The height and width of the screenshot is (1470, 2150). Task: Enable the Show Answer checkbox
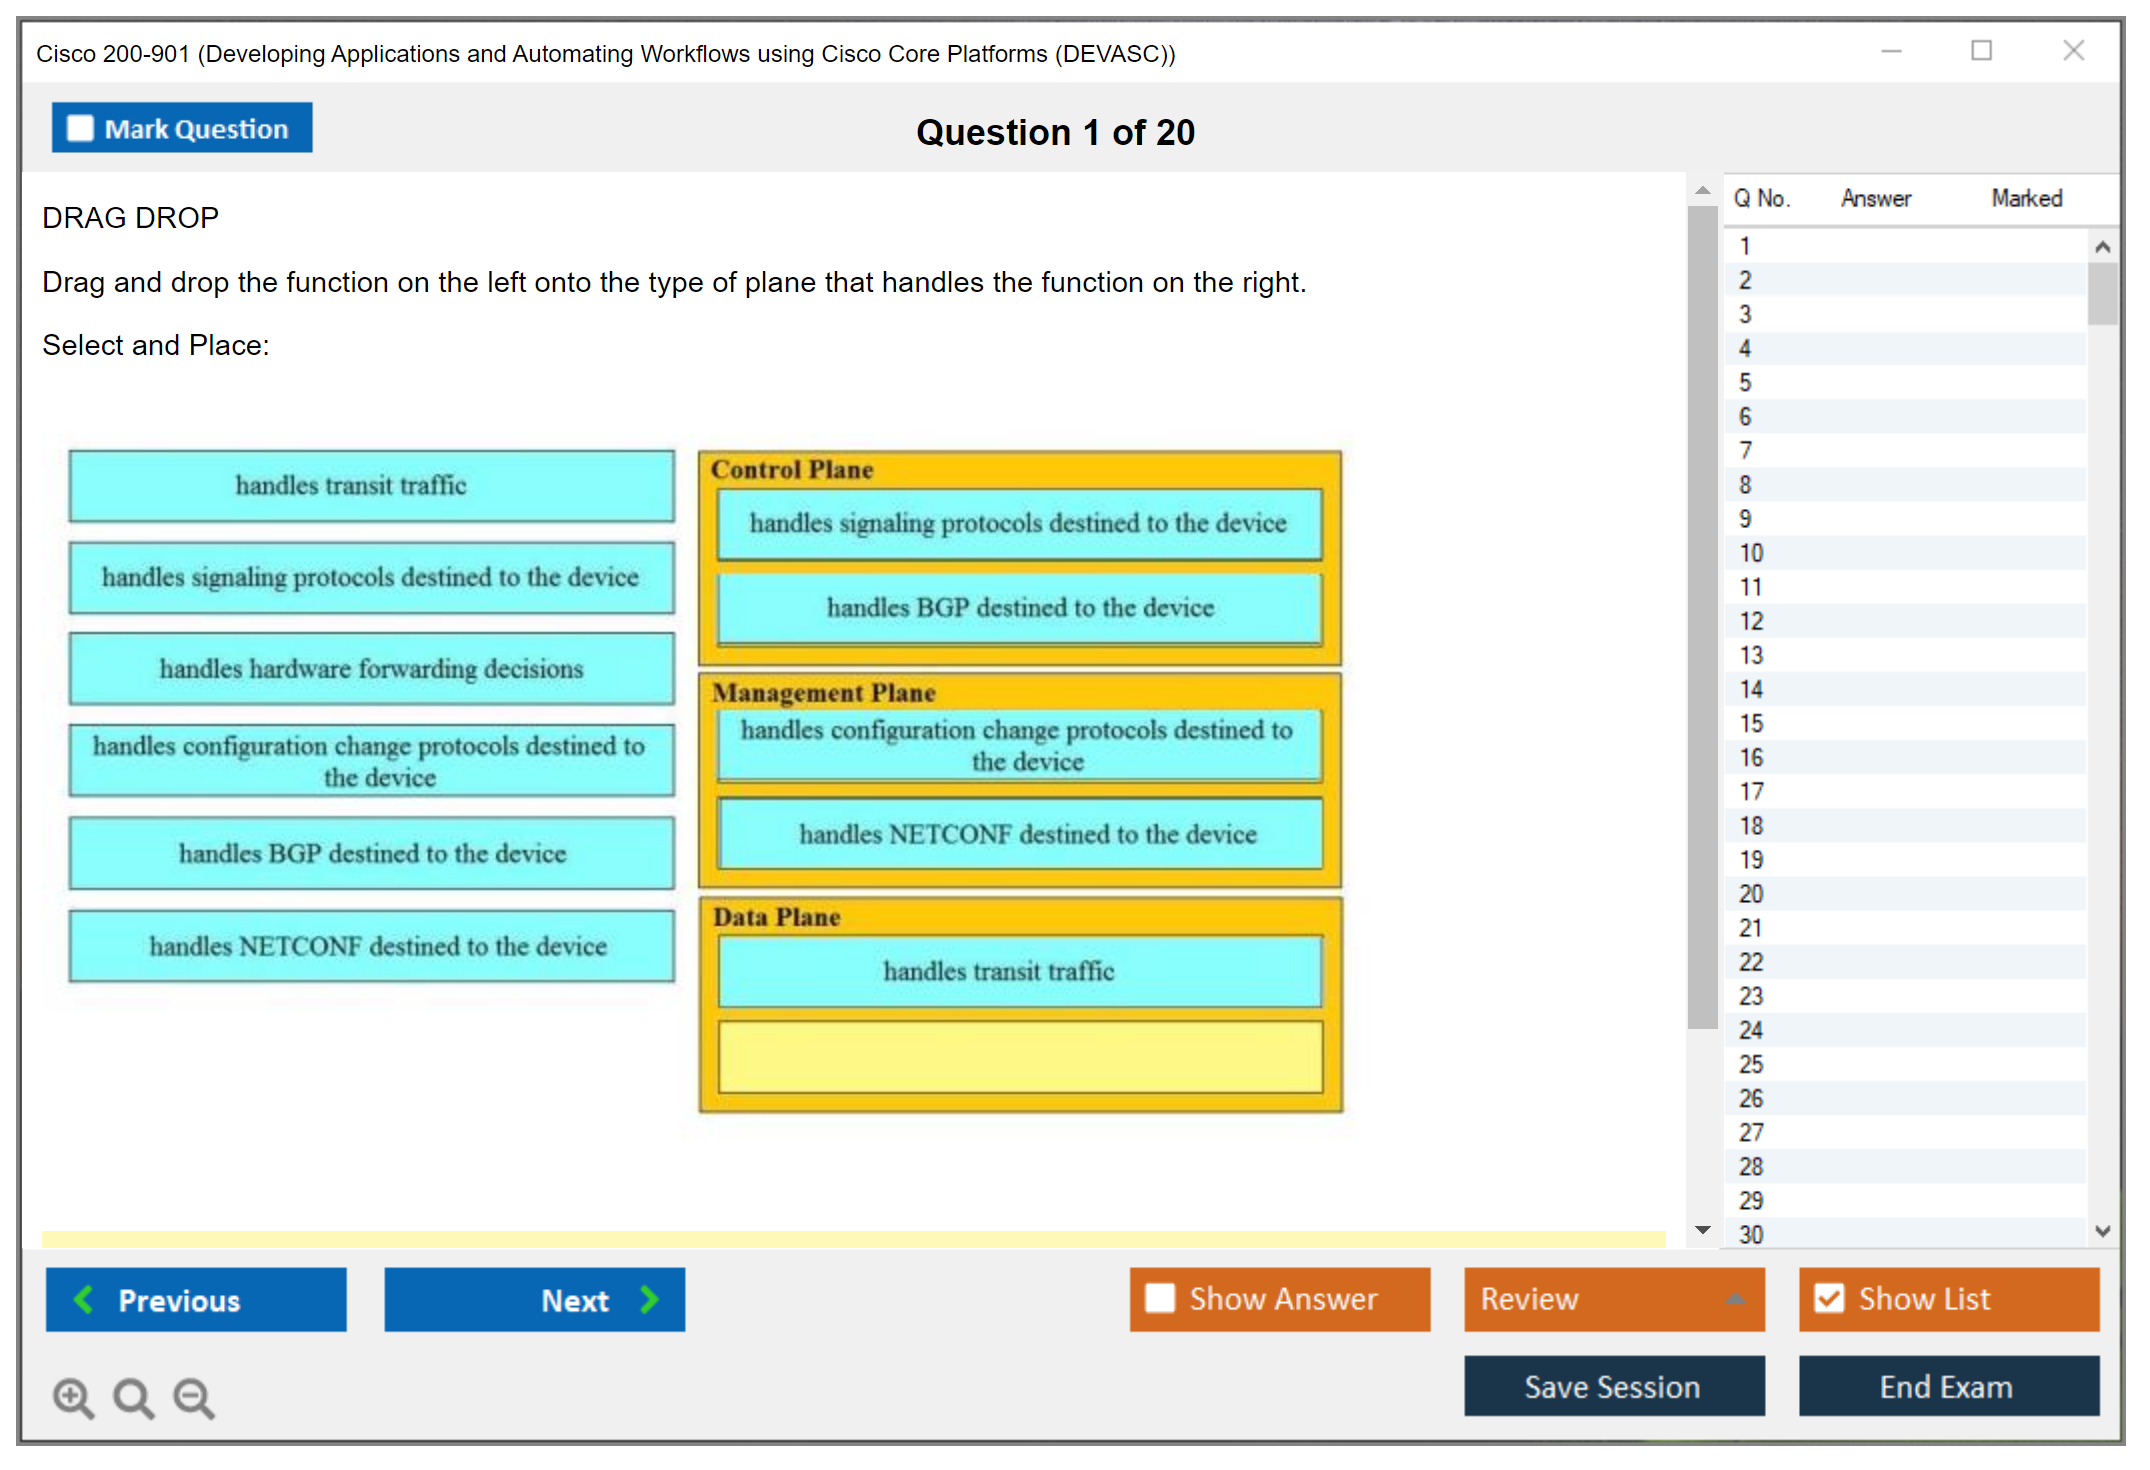point(1160,1298)
